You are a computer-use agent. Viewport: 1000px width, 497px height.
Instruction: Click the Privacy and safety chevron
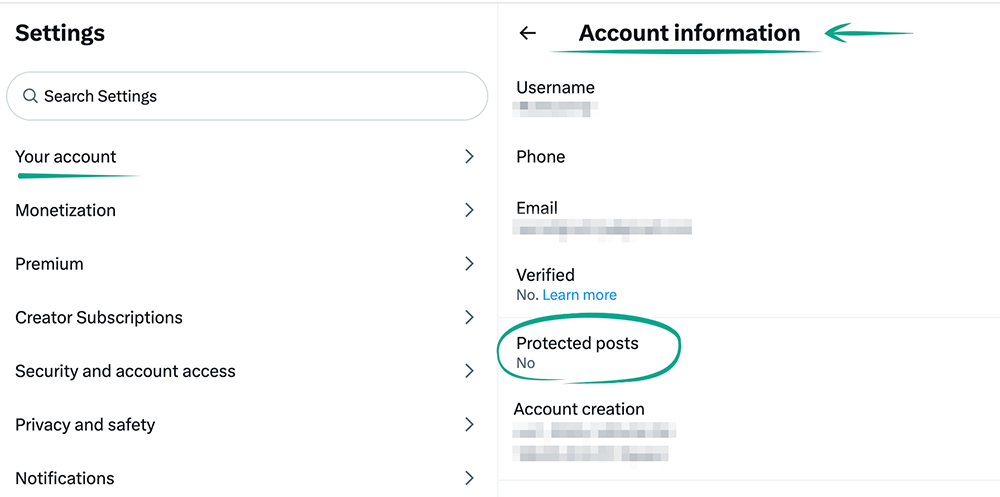[x=469, y=424]
